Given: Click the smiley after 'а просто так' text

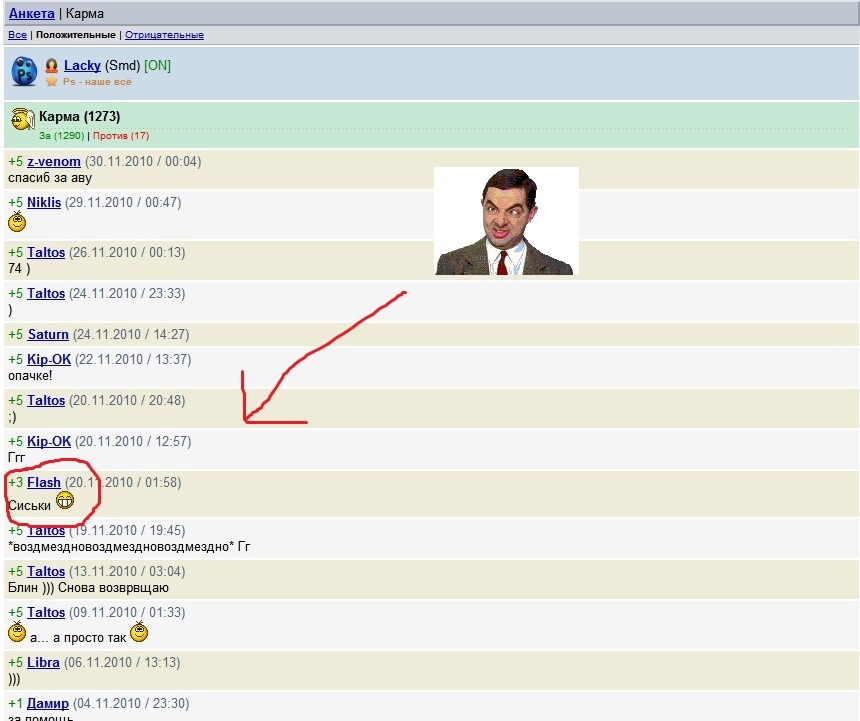Looking at the screenshot, I should pos(139,632).
